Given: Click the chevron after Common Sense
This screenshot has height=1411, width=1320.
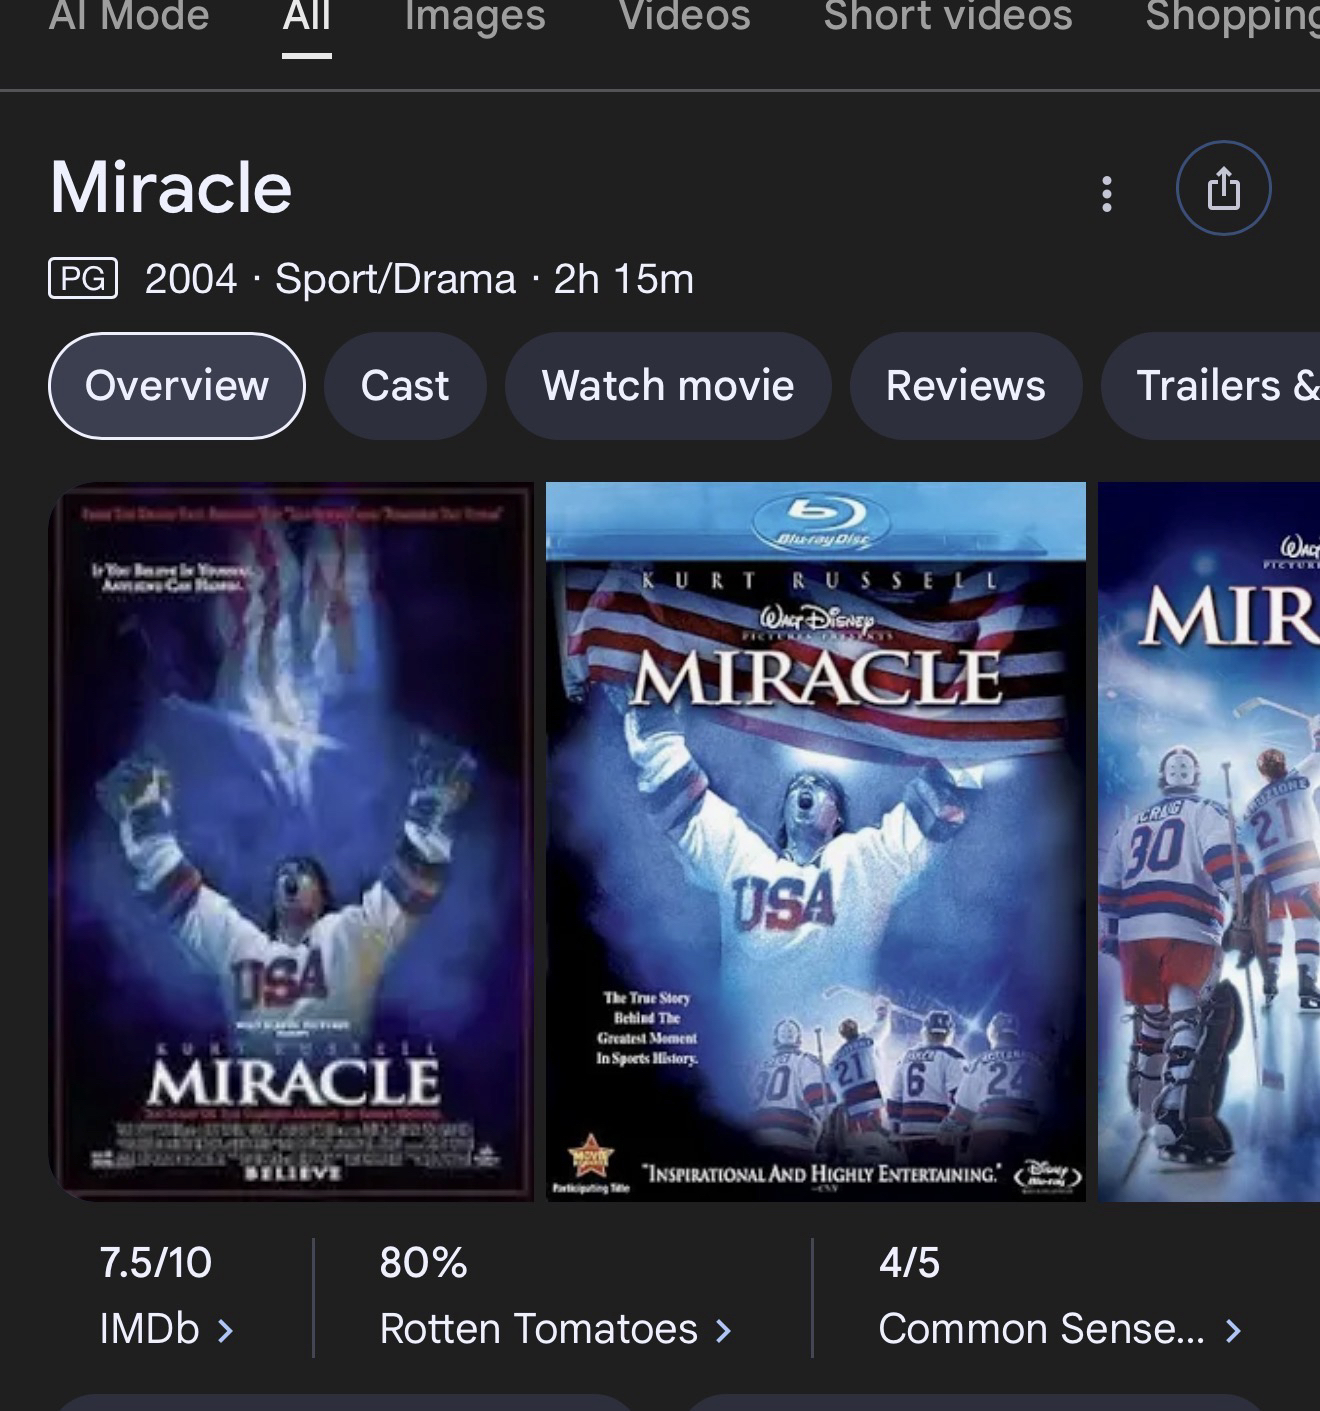Looking at the screenshot, I should [1233, 1330].
